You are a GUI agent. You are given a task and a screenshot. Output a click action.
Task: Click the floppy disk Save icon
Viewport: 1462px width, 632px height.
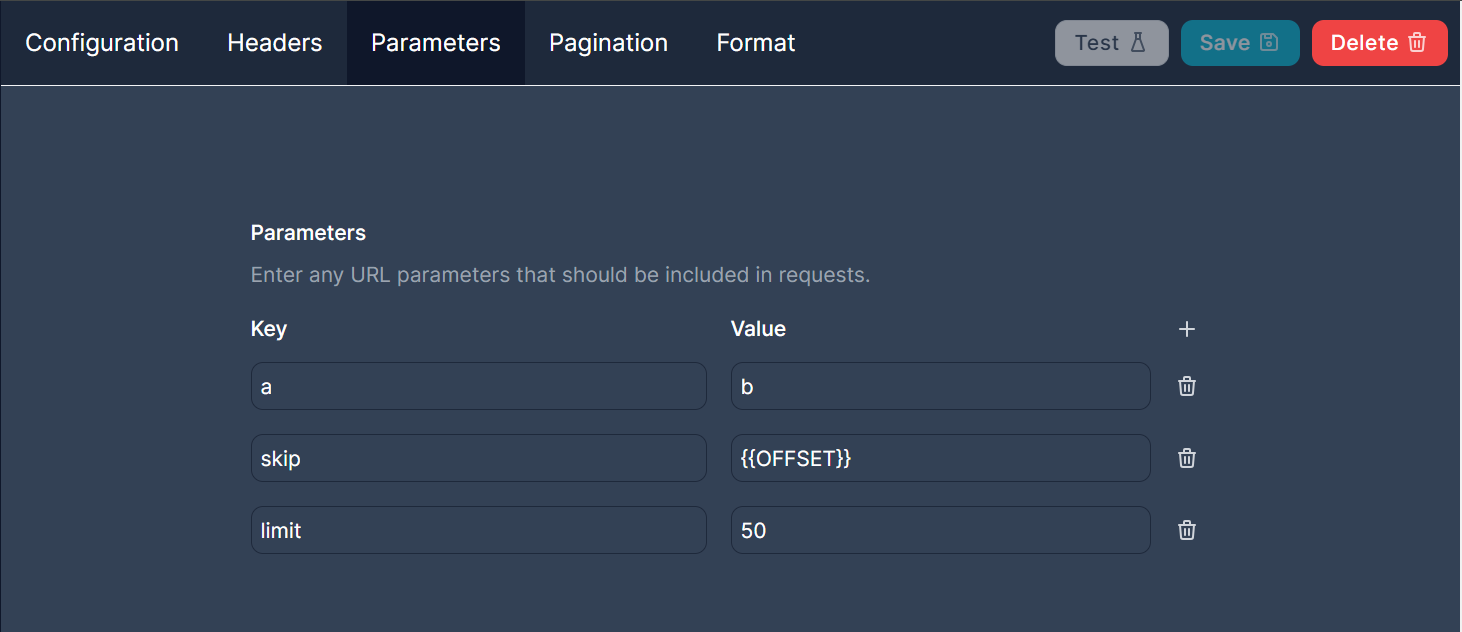click(1269, 43)
